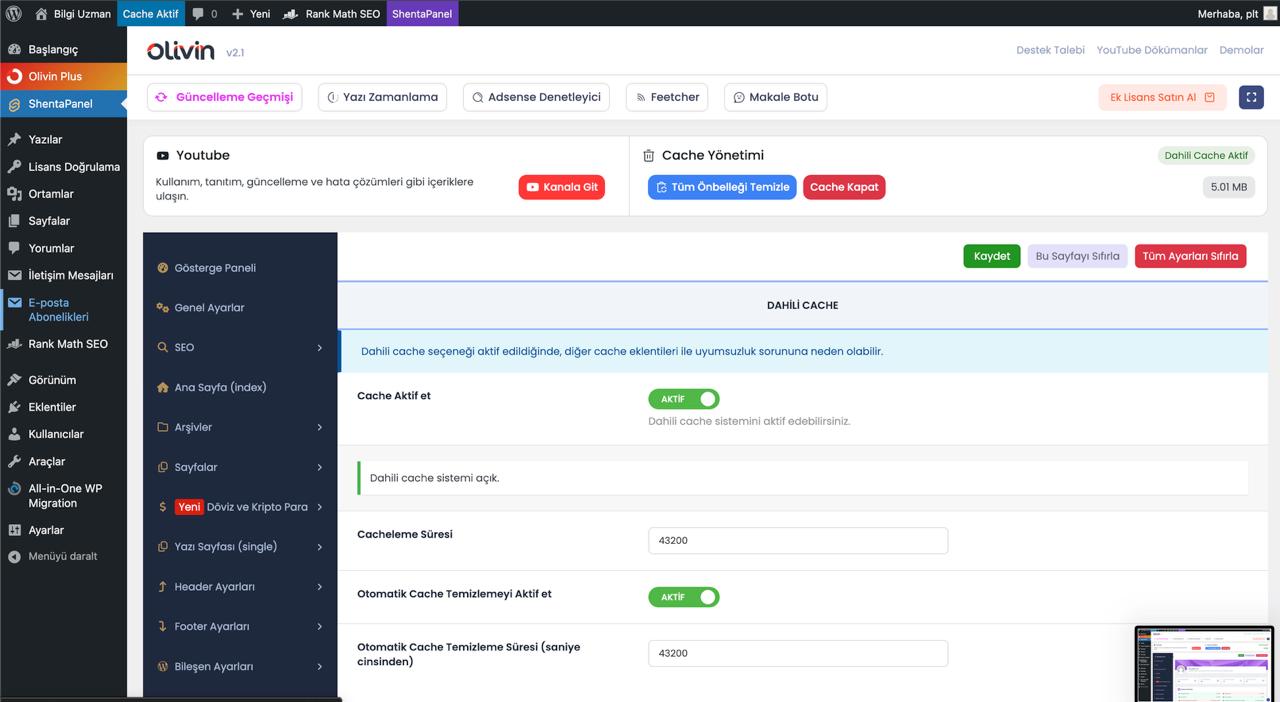Click the All-in-One WP Migration icon

click(x=14, y=489)
